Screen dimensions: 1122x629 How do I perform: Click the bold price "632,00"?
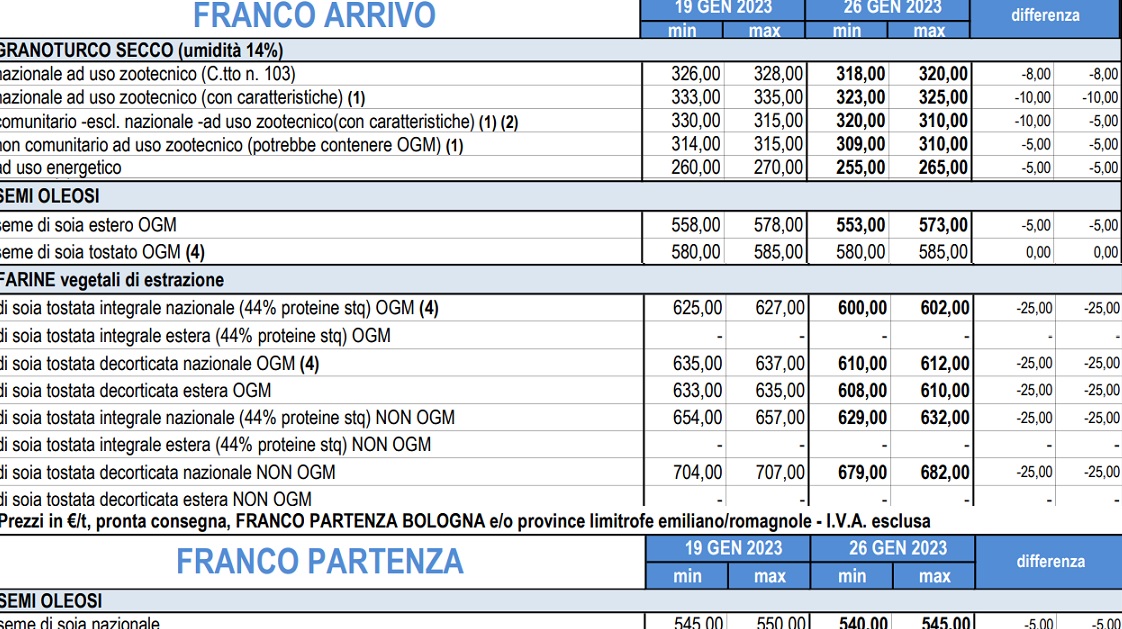[945, 417]
